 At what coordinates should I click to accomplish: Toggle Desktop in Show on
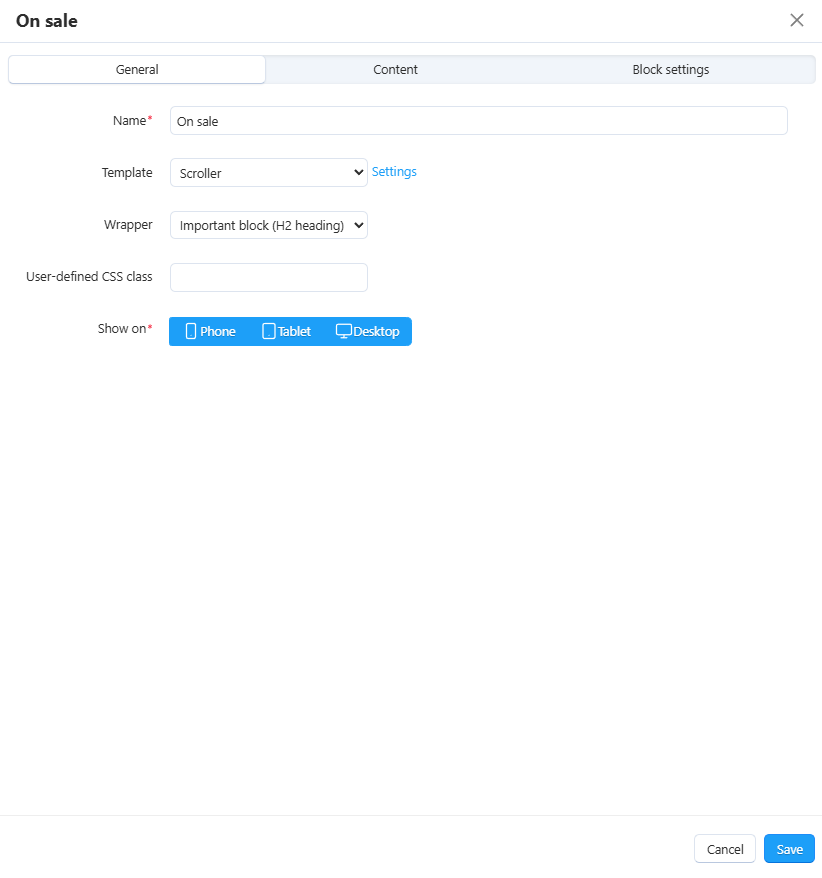click(x=367, y=331)
